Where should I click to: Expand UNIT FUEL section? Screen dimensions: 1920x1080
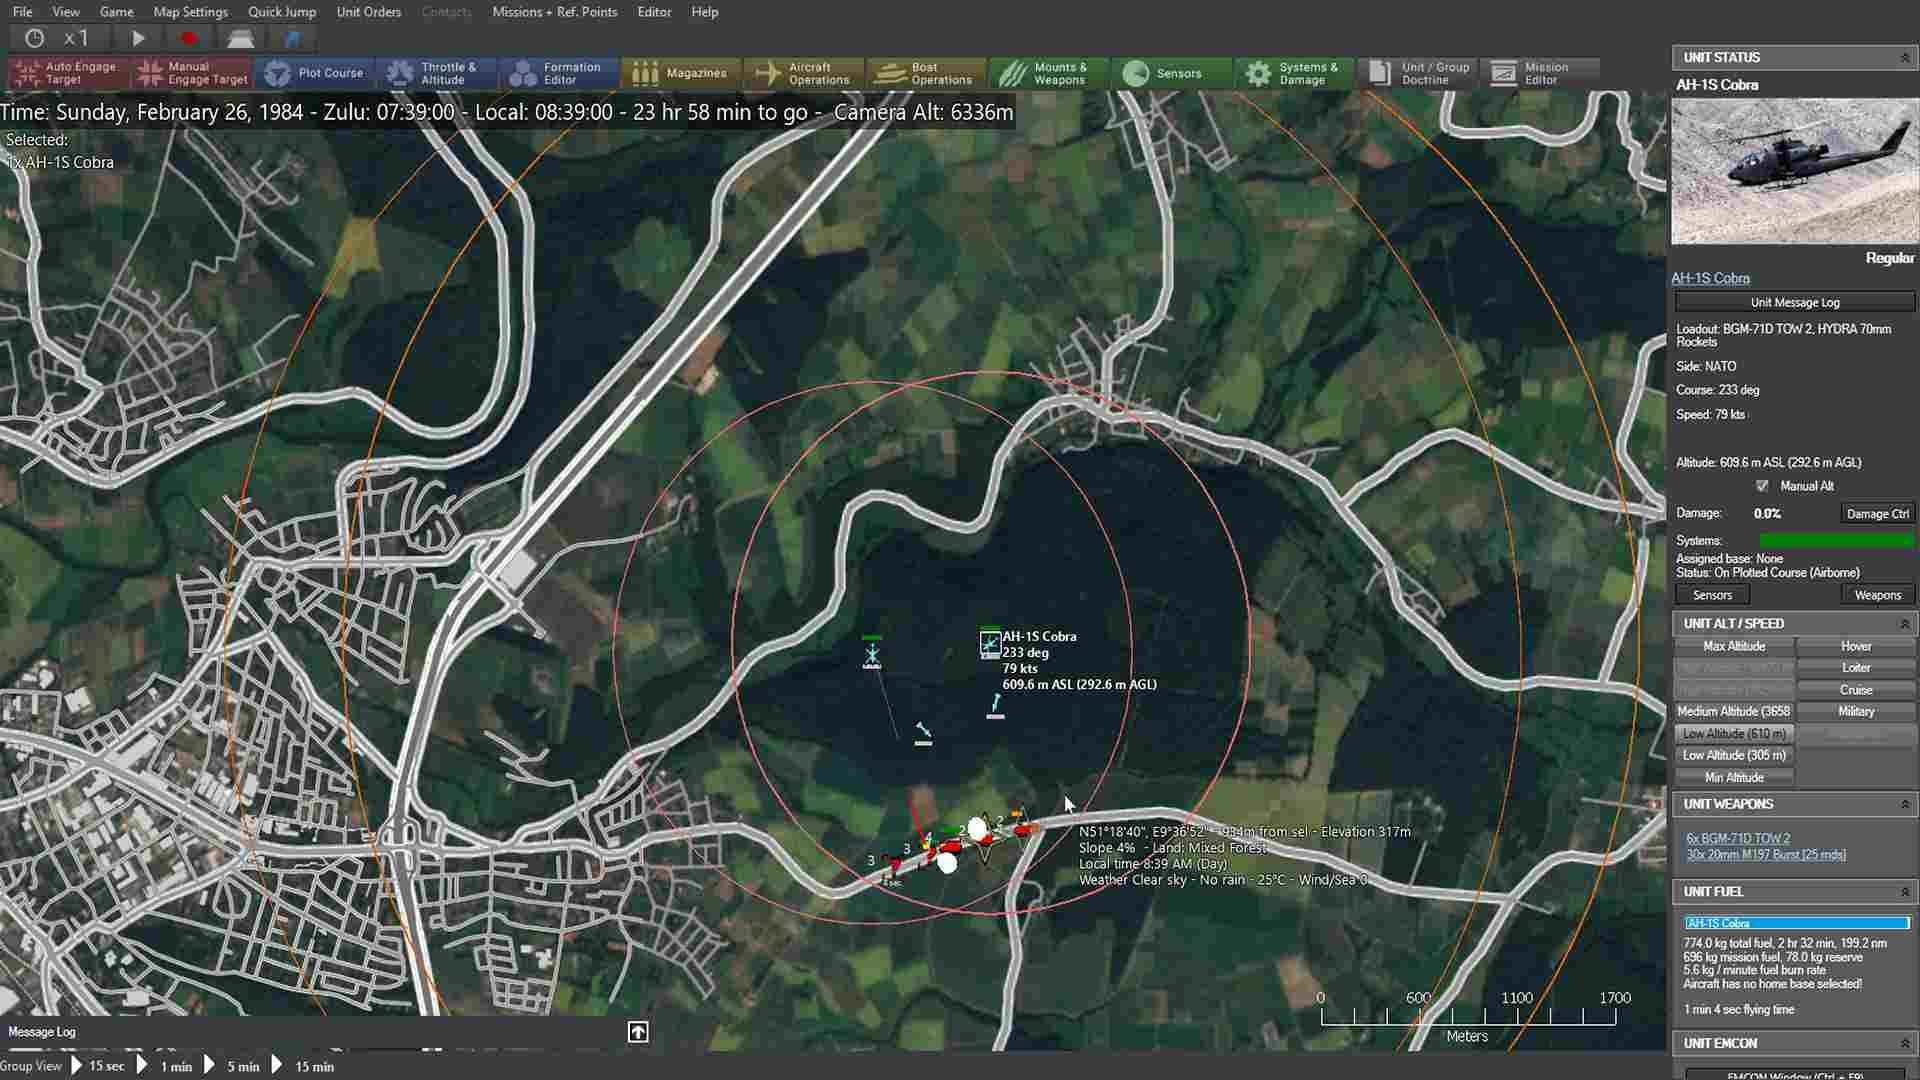[1903, 891]
